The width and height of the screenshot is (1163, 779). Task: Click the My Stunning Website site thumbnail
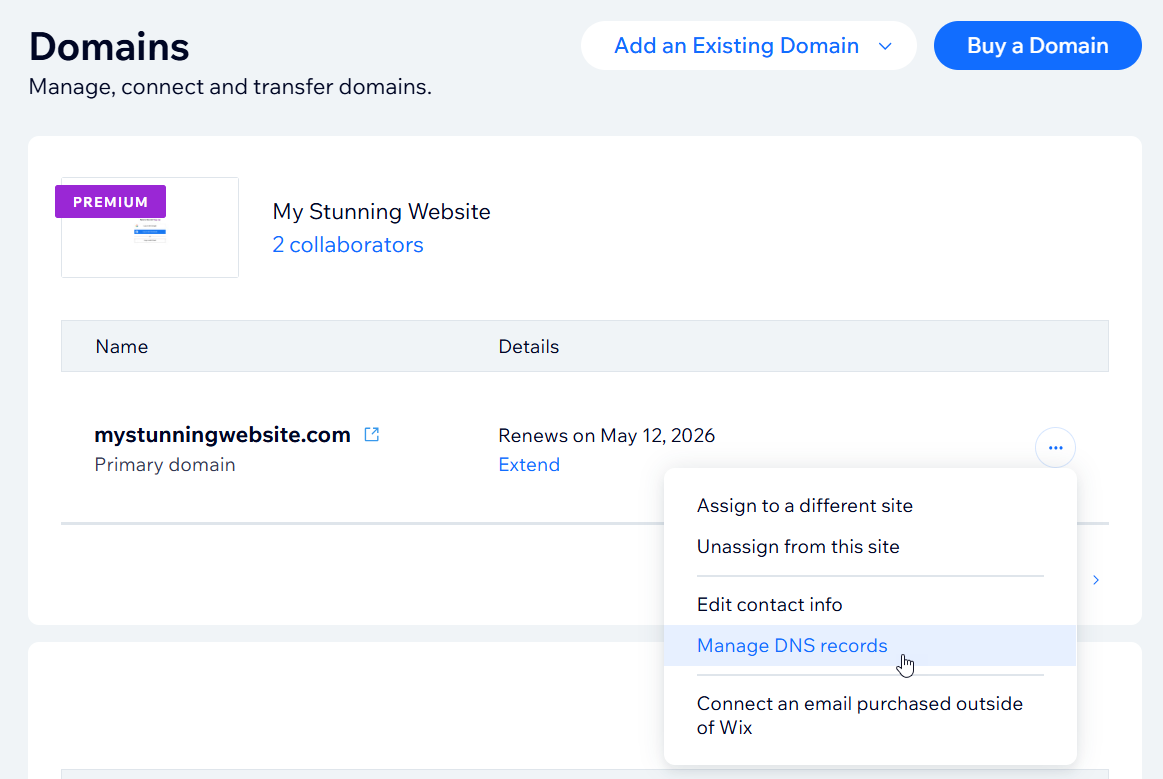150,228
